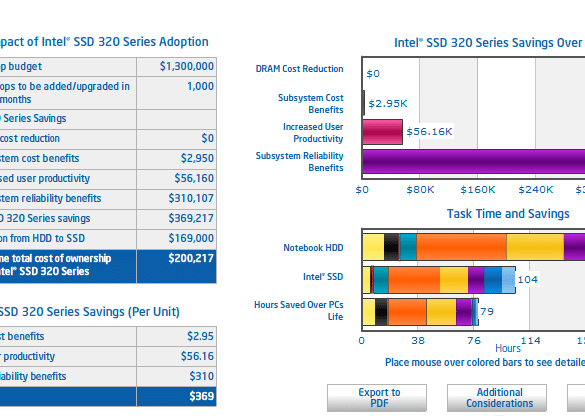Click the Task Time and Savings heading
Image resolution: width=585 pixels, height=416 pixels.
[x=508, y=214]
